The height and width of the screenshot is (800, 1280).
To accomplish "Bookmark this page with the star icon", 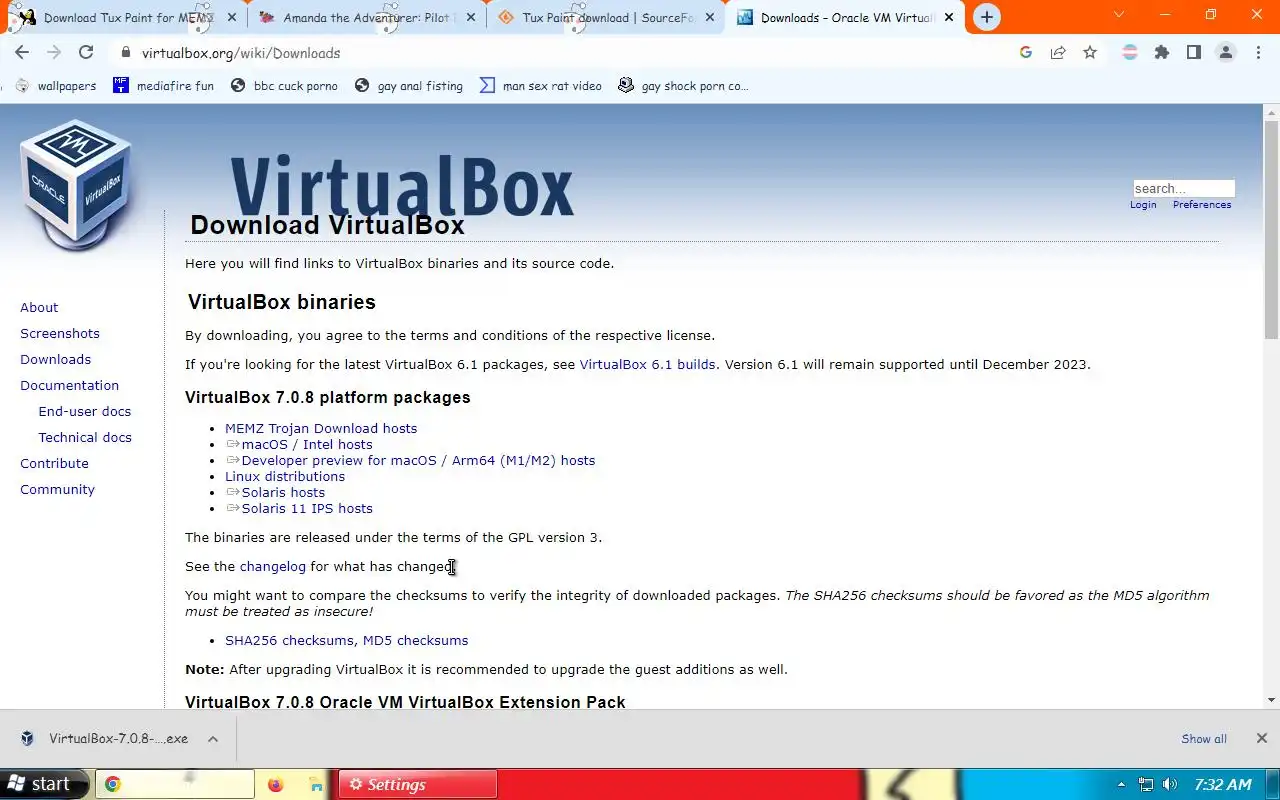I will [1090, 53].
